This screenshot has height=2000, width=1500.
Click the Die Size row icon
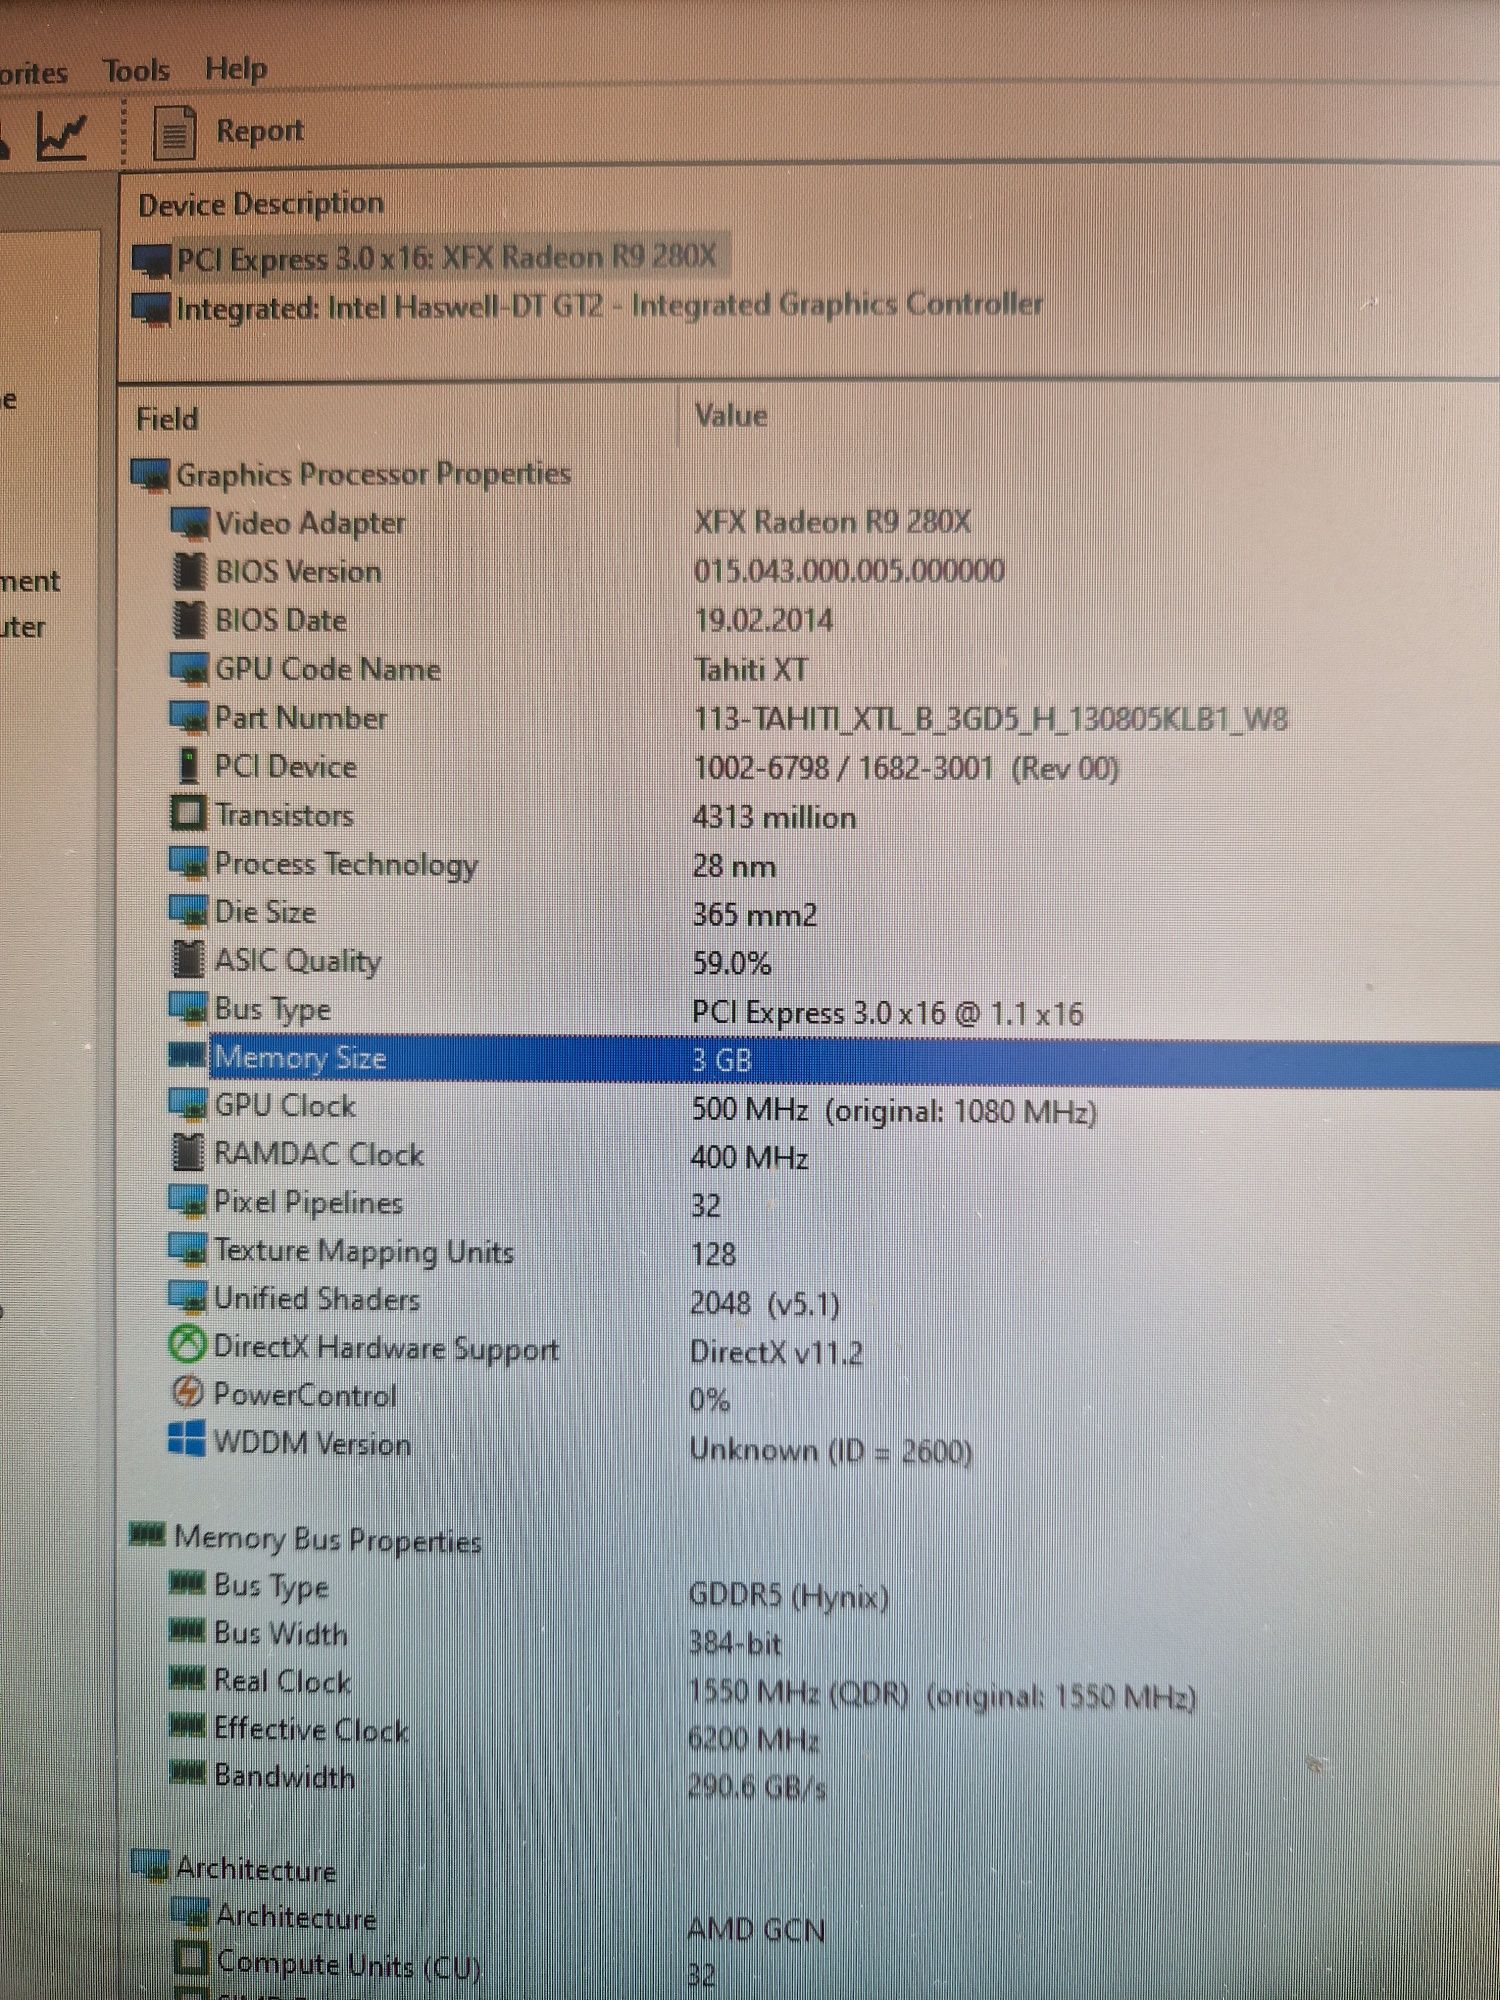[188, 912]
